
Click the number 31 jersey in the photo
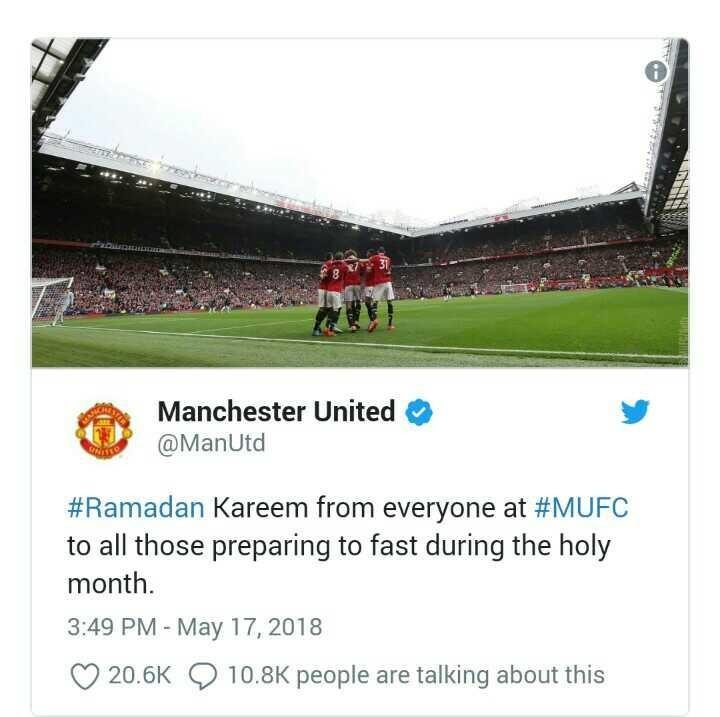point(381,271)
